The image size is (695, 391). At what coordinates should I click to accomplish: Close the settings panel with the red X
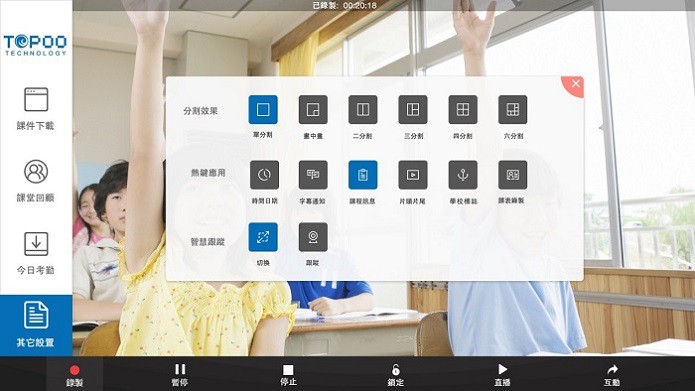coord(574,85)
